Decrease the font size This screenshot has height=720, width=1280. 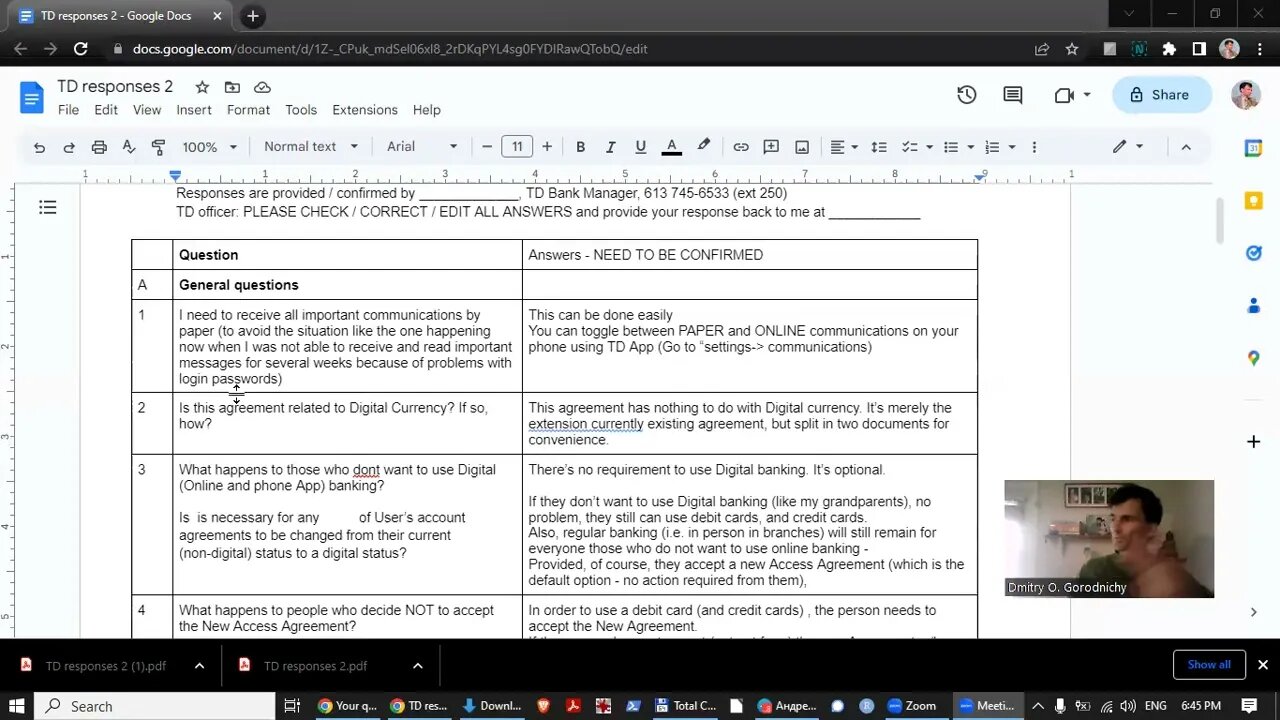(x=487, y=147)
